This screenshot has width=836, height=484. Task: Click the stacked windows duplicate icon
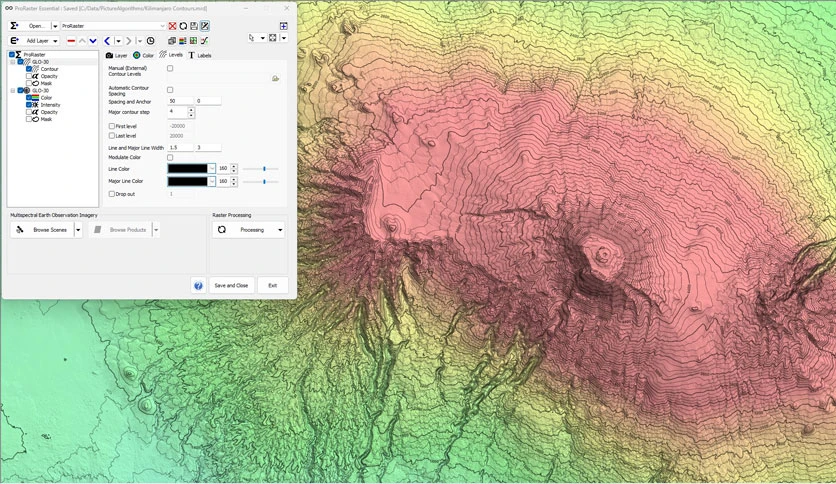172,41
